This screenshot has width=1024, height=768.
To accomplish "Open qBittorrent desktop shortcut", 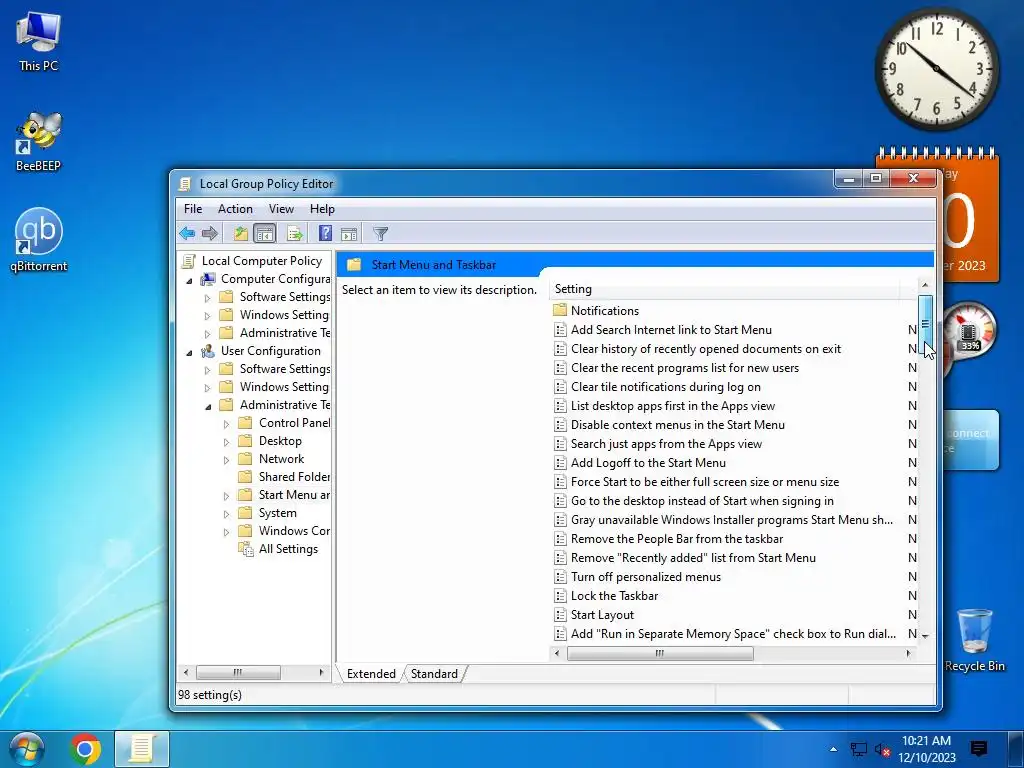I will (x=39, y=240).
